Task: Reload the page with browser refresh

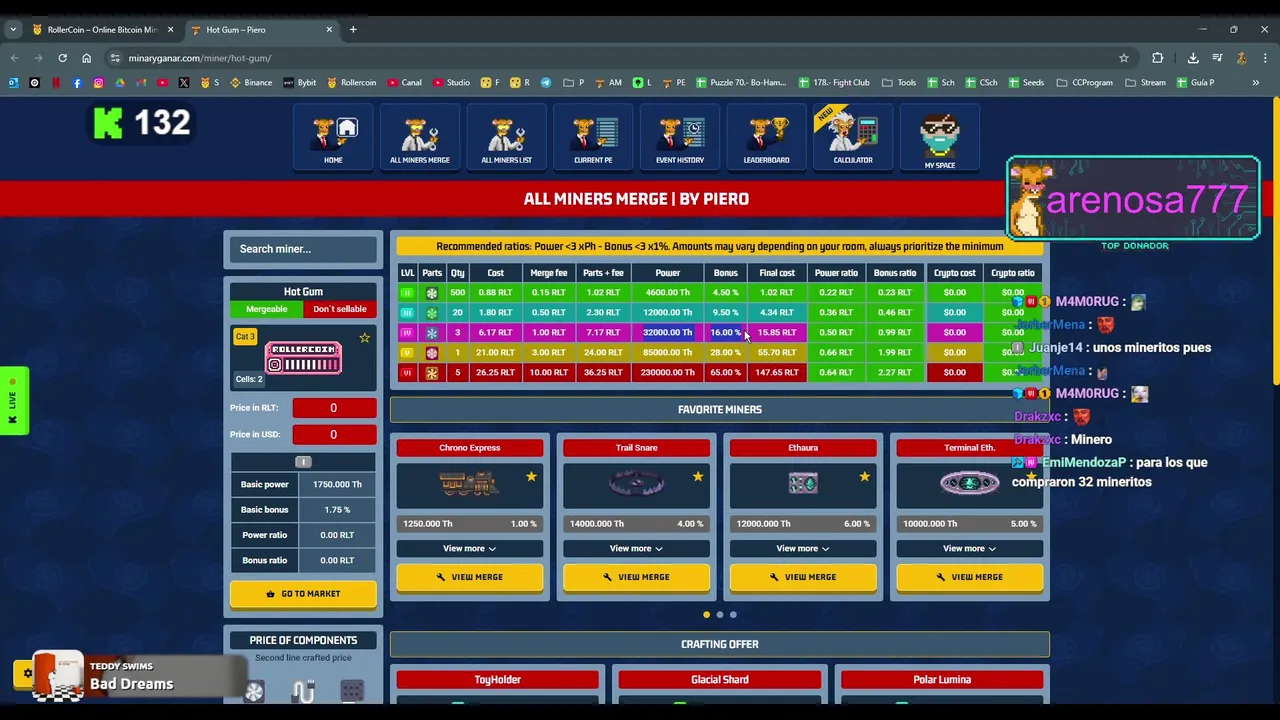Action: coord(62,58)
